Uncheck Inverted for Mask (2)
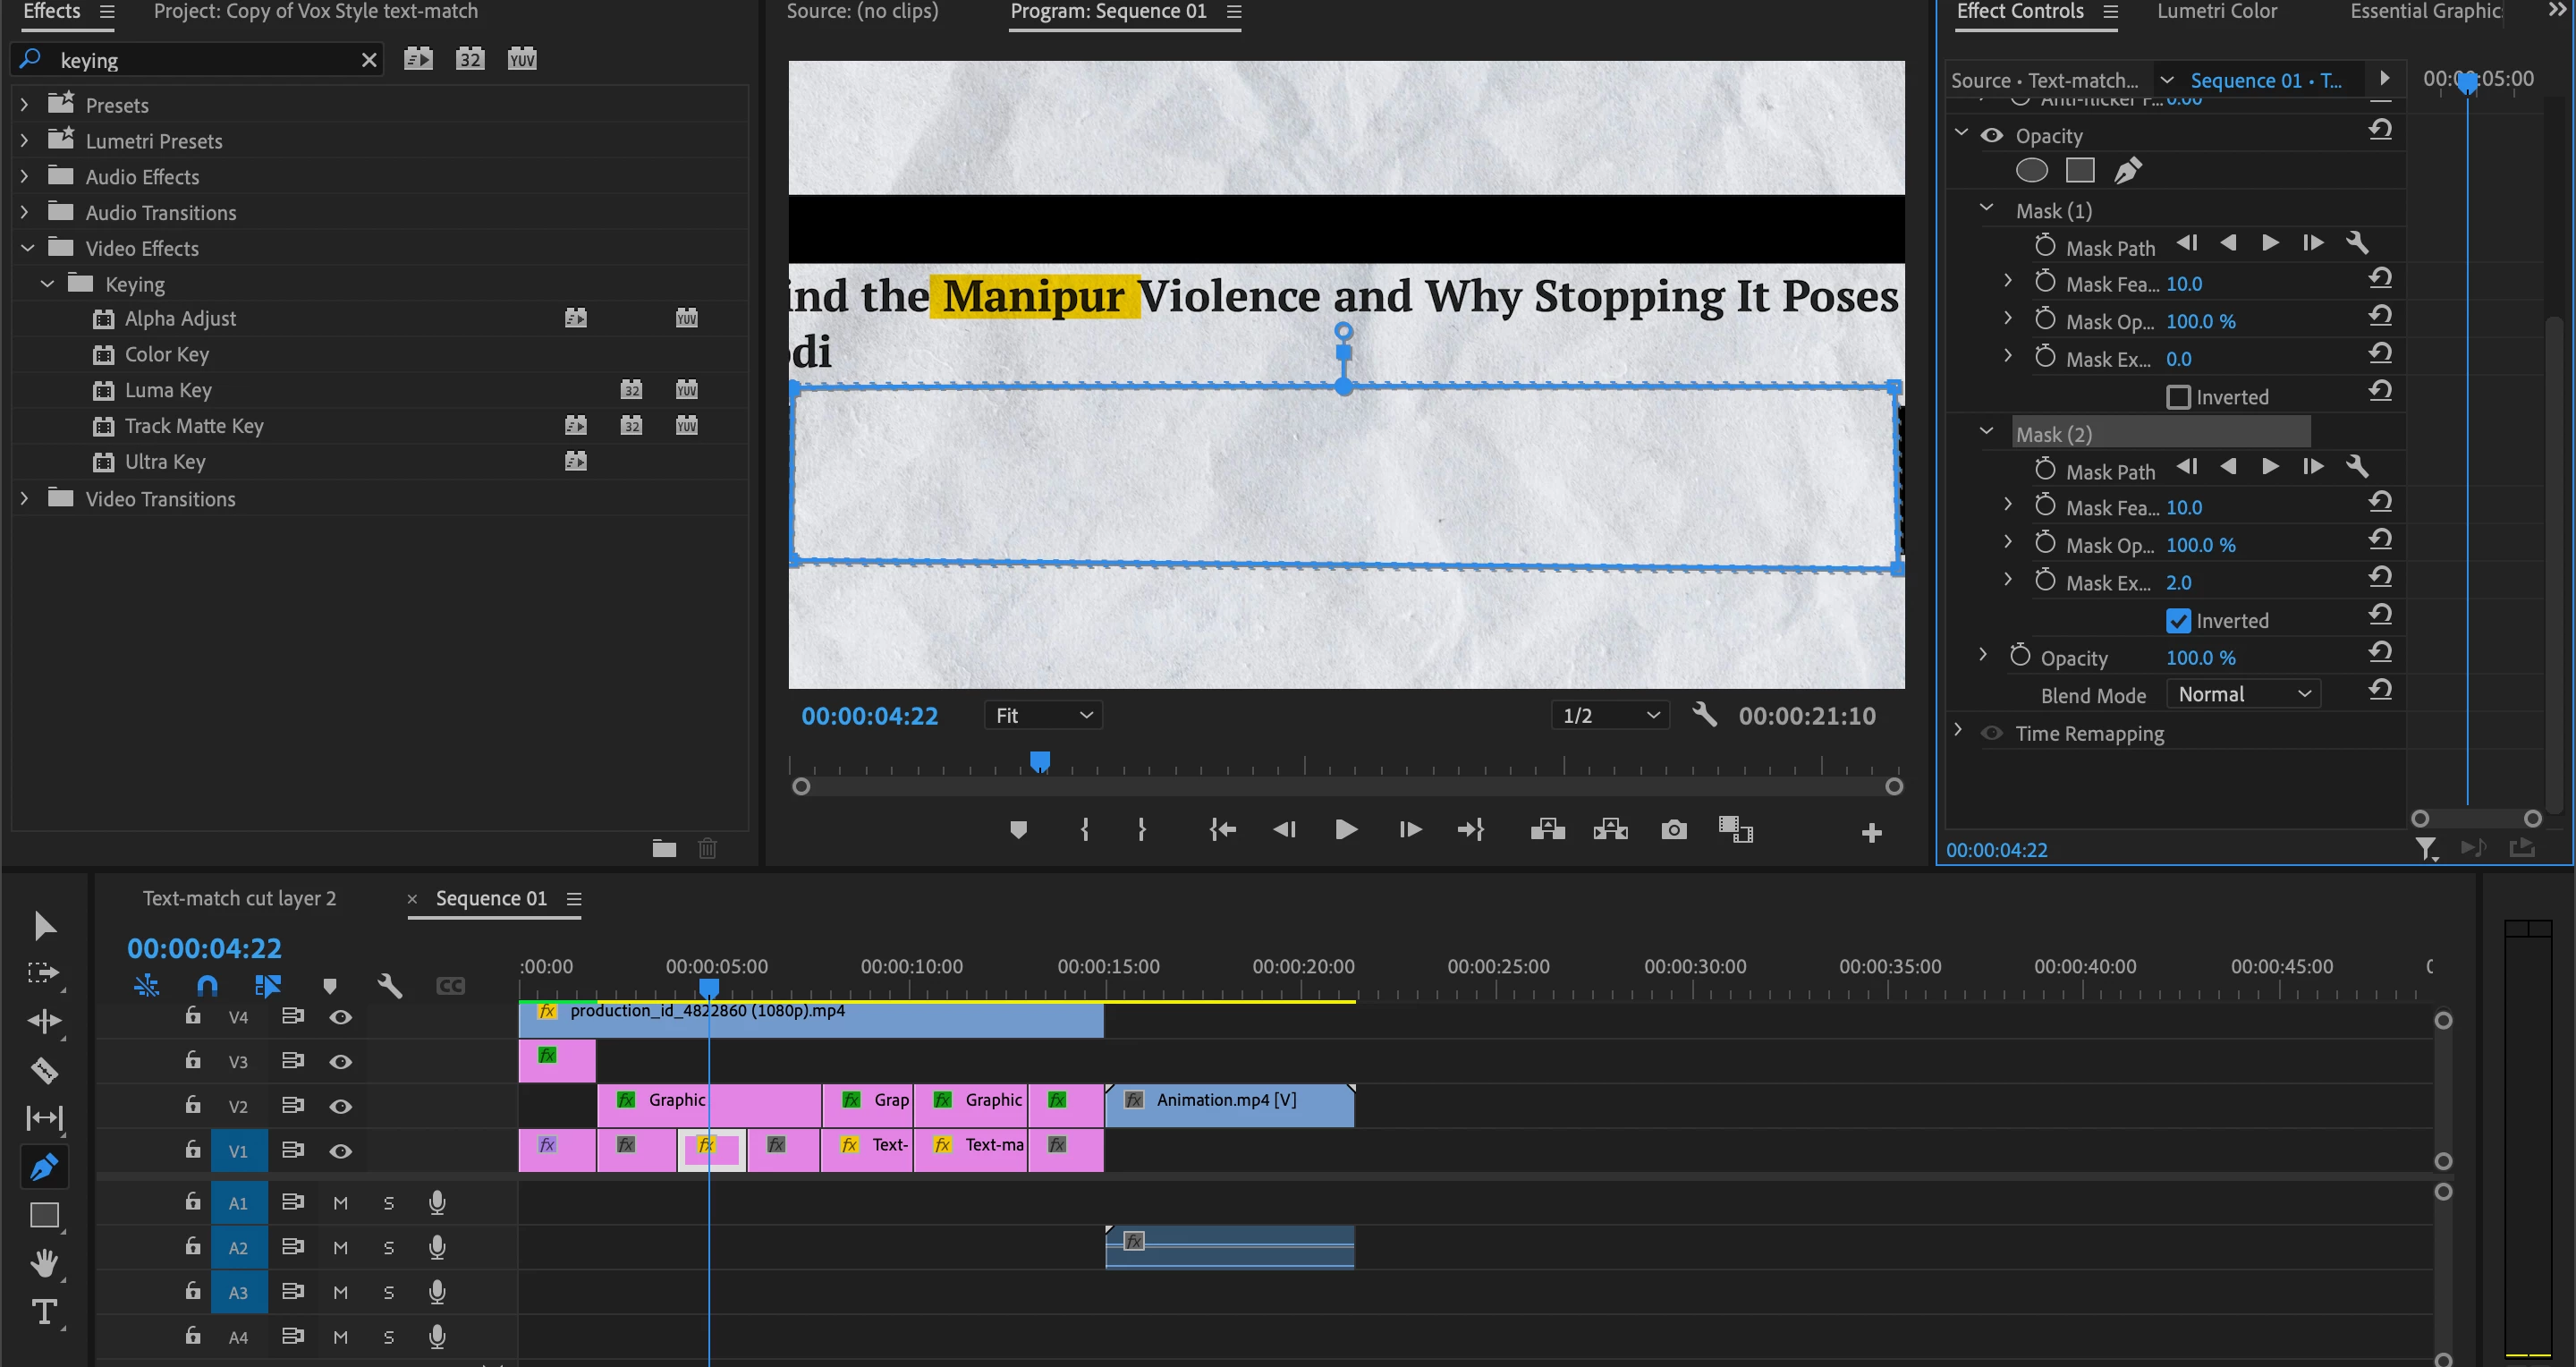 (x=2178, y=621)
